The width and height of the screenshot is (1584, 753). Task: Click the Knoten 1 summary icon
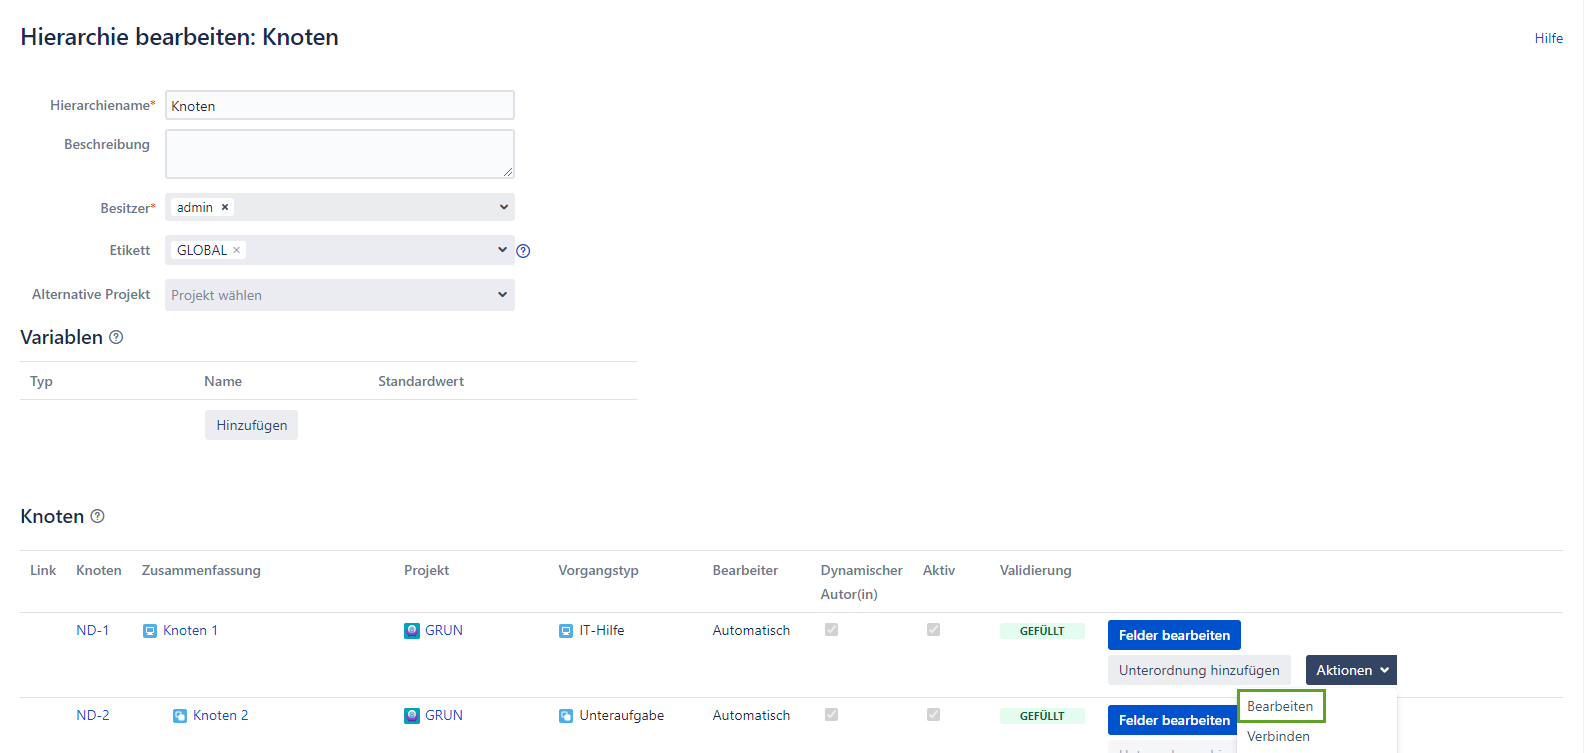150,631
